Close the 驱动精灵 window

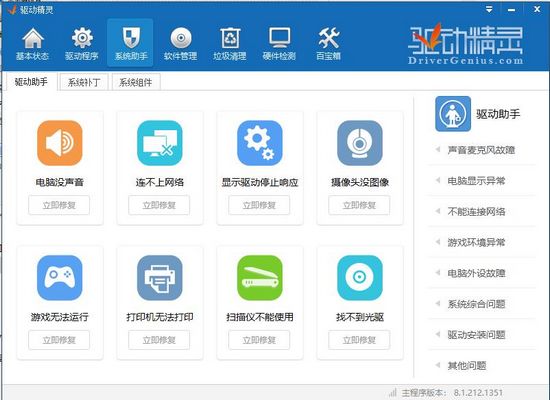point(537,9)
